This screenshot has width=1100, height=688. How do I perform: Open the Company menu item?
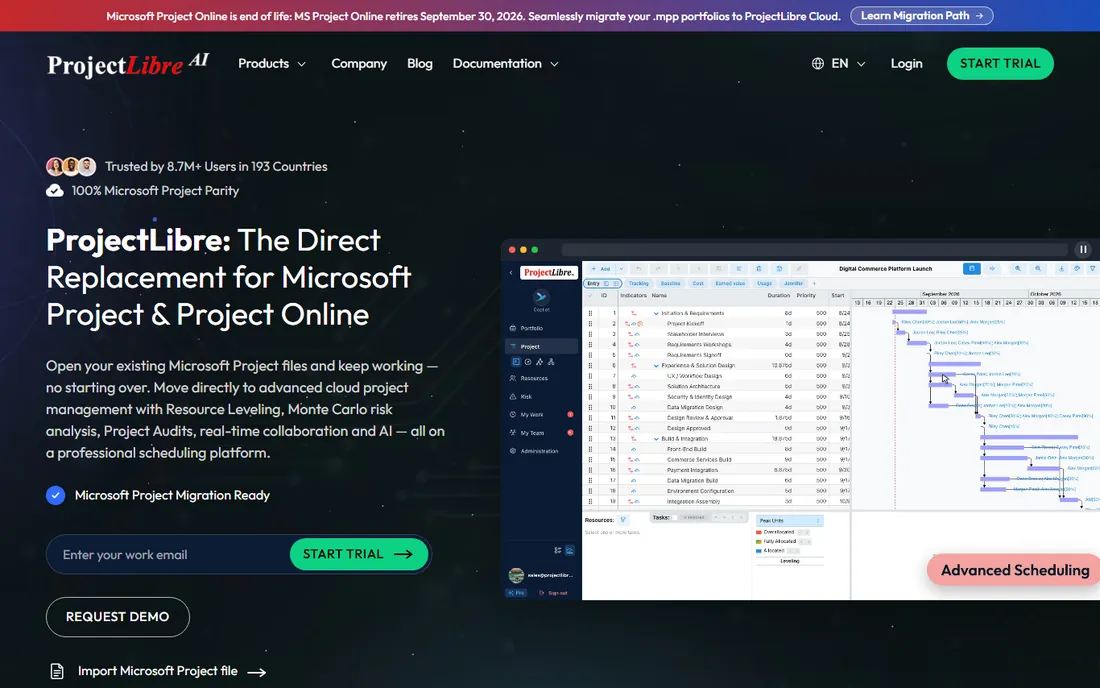tap(359, 64)
